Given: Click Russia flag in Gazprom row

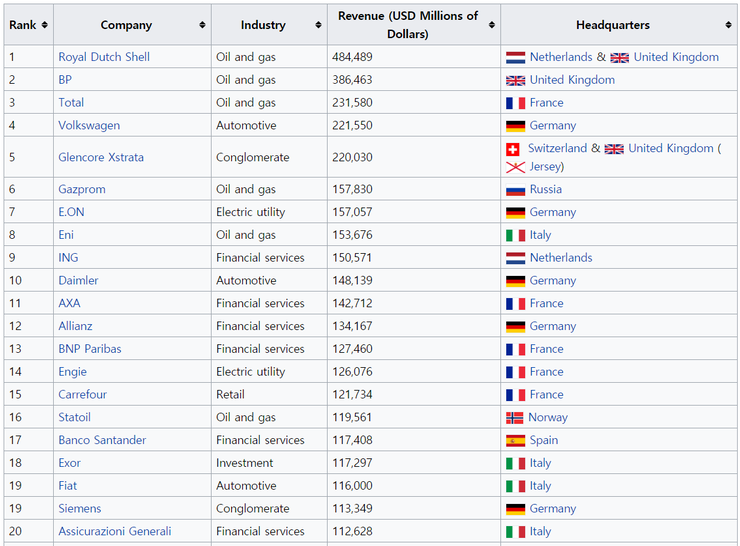Looking at the screenshot, I should coord(515,190).
